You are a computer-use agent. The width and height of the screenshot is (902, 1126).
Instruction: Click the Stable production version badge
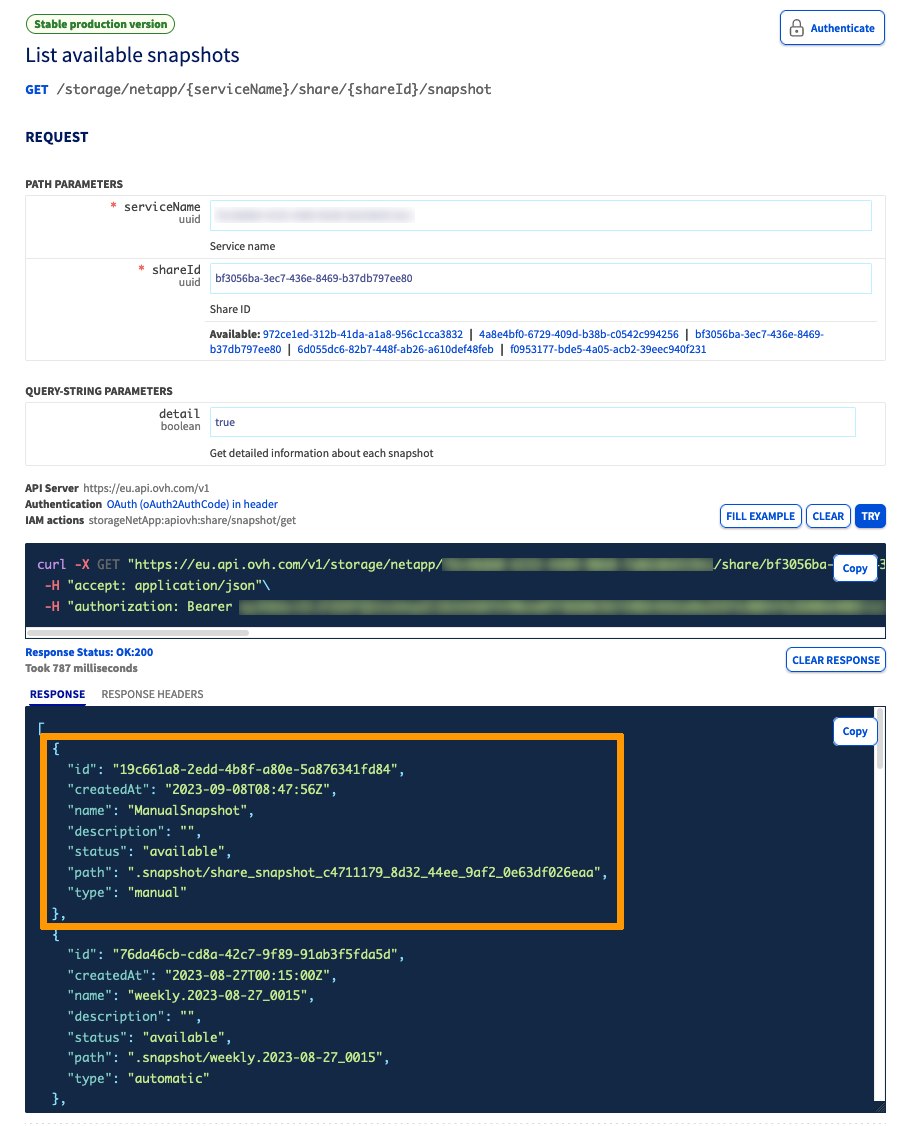[x=100, y=23]
